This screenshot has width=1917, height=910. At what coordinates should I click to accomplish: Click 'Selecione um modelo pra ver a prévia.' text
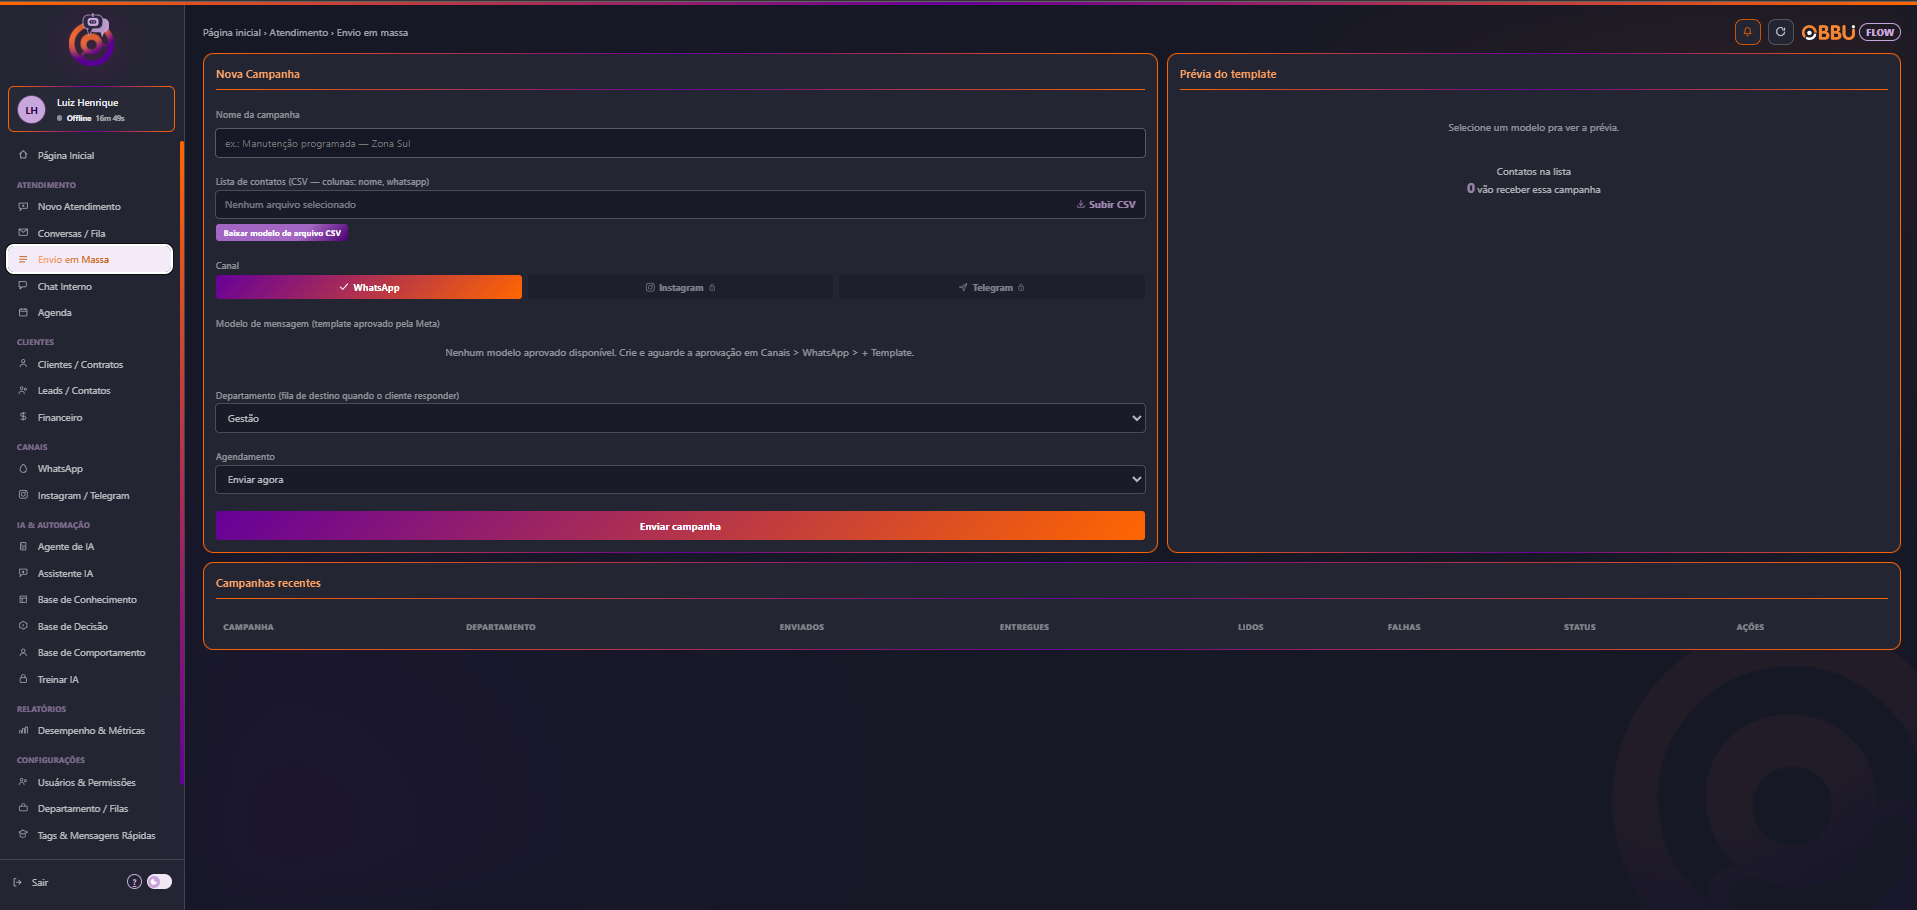[x=1533, y=128]
